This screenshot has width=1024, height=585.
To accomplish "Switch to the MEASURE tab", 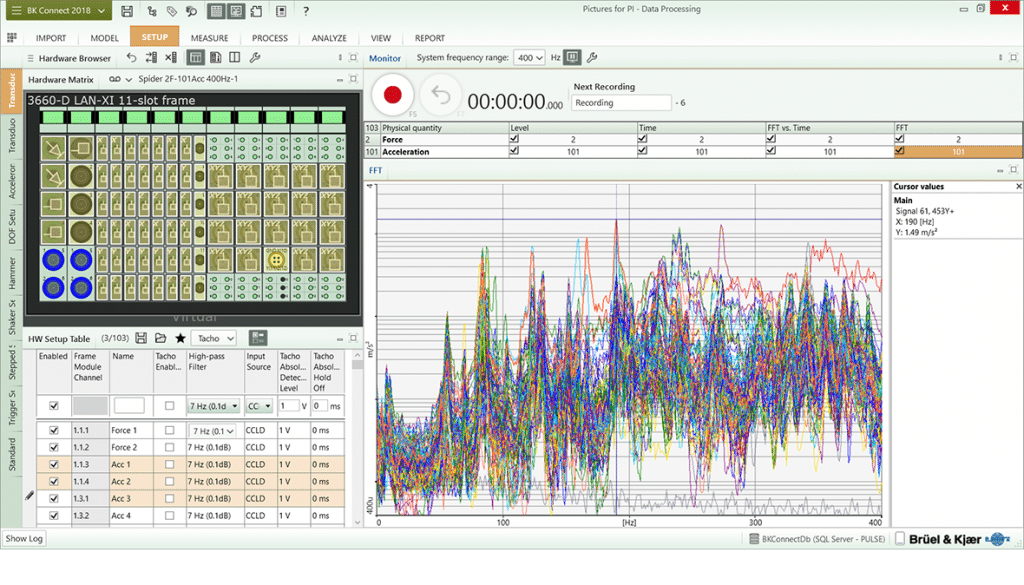I will pyautogui.click(x=210, y=38).
